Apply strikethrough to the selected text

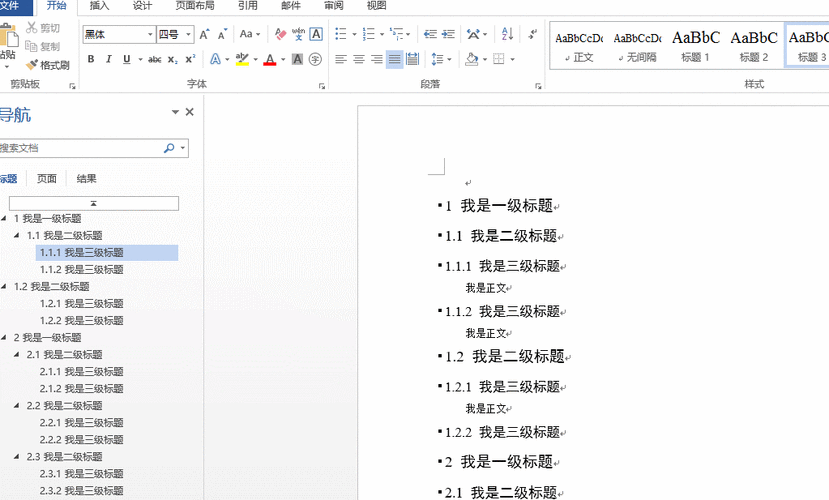[x=155, y=60]
